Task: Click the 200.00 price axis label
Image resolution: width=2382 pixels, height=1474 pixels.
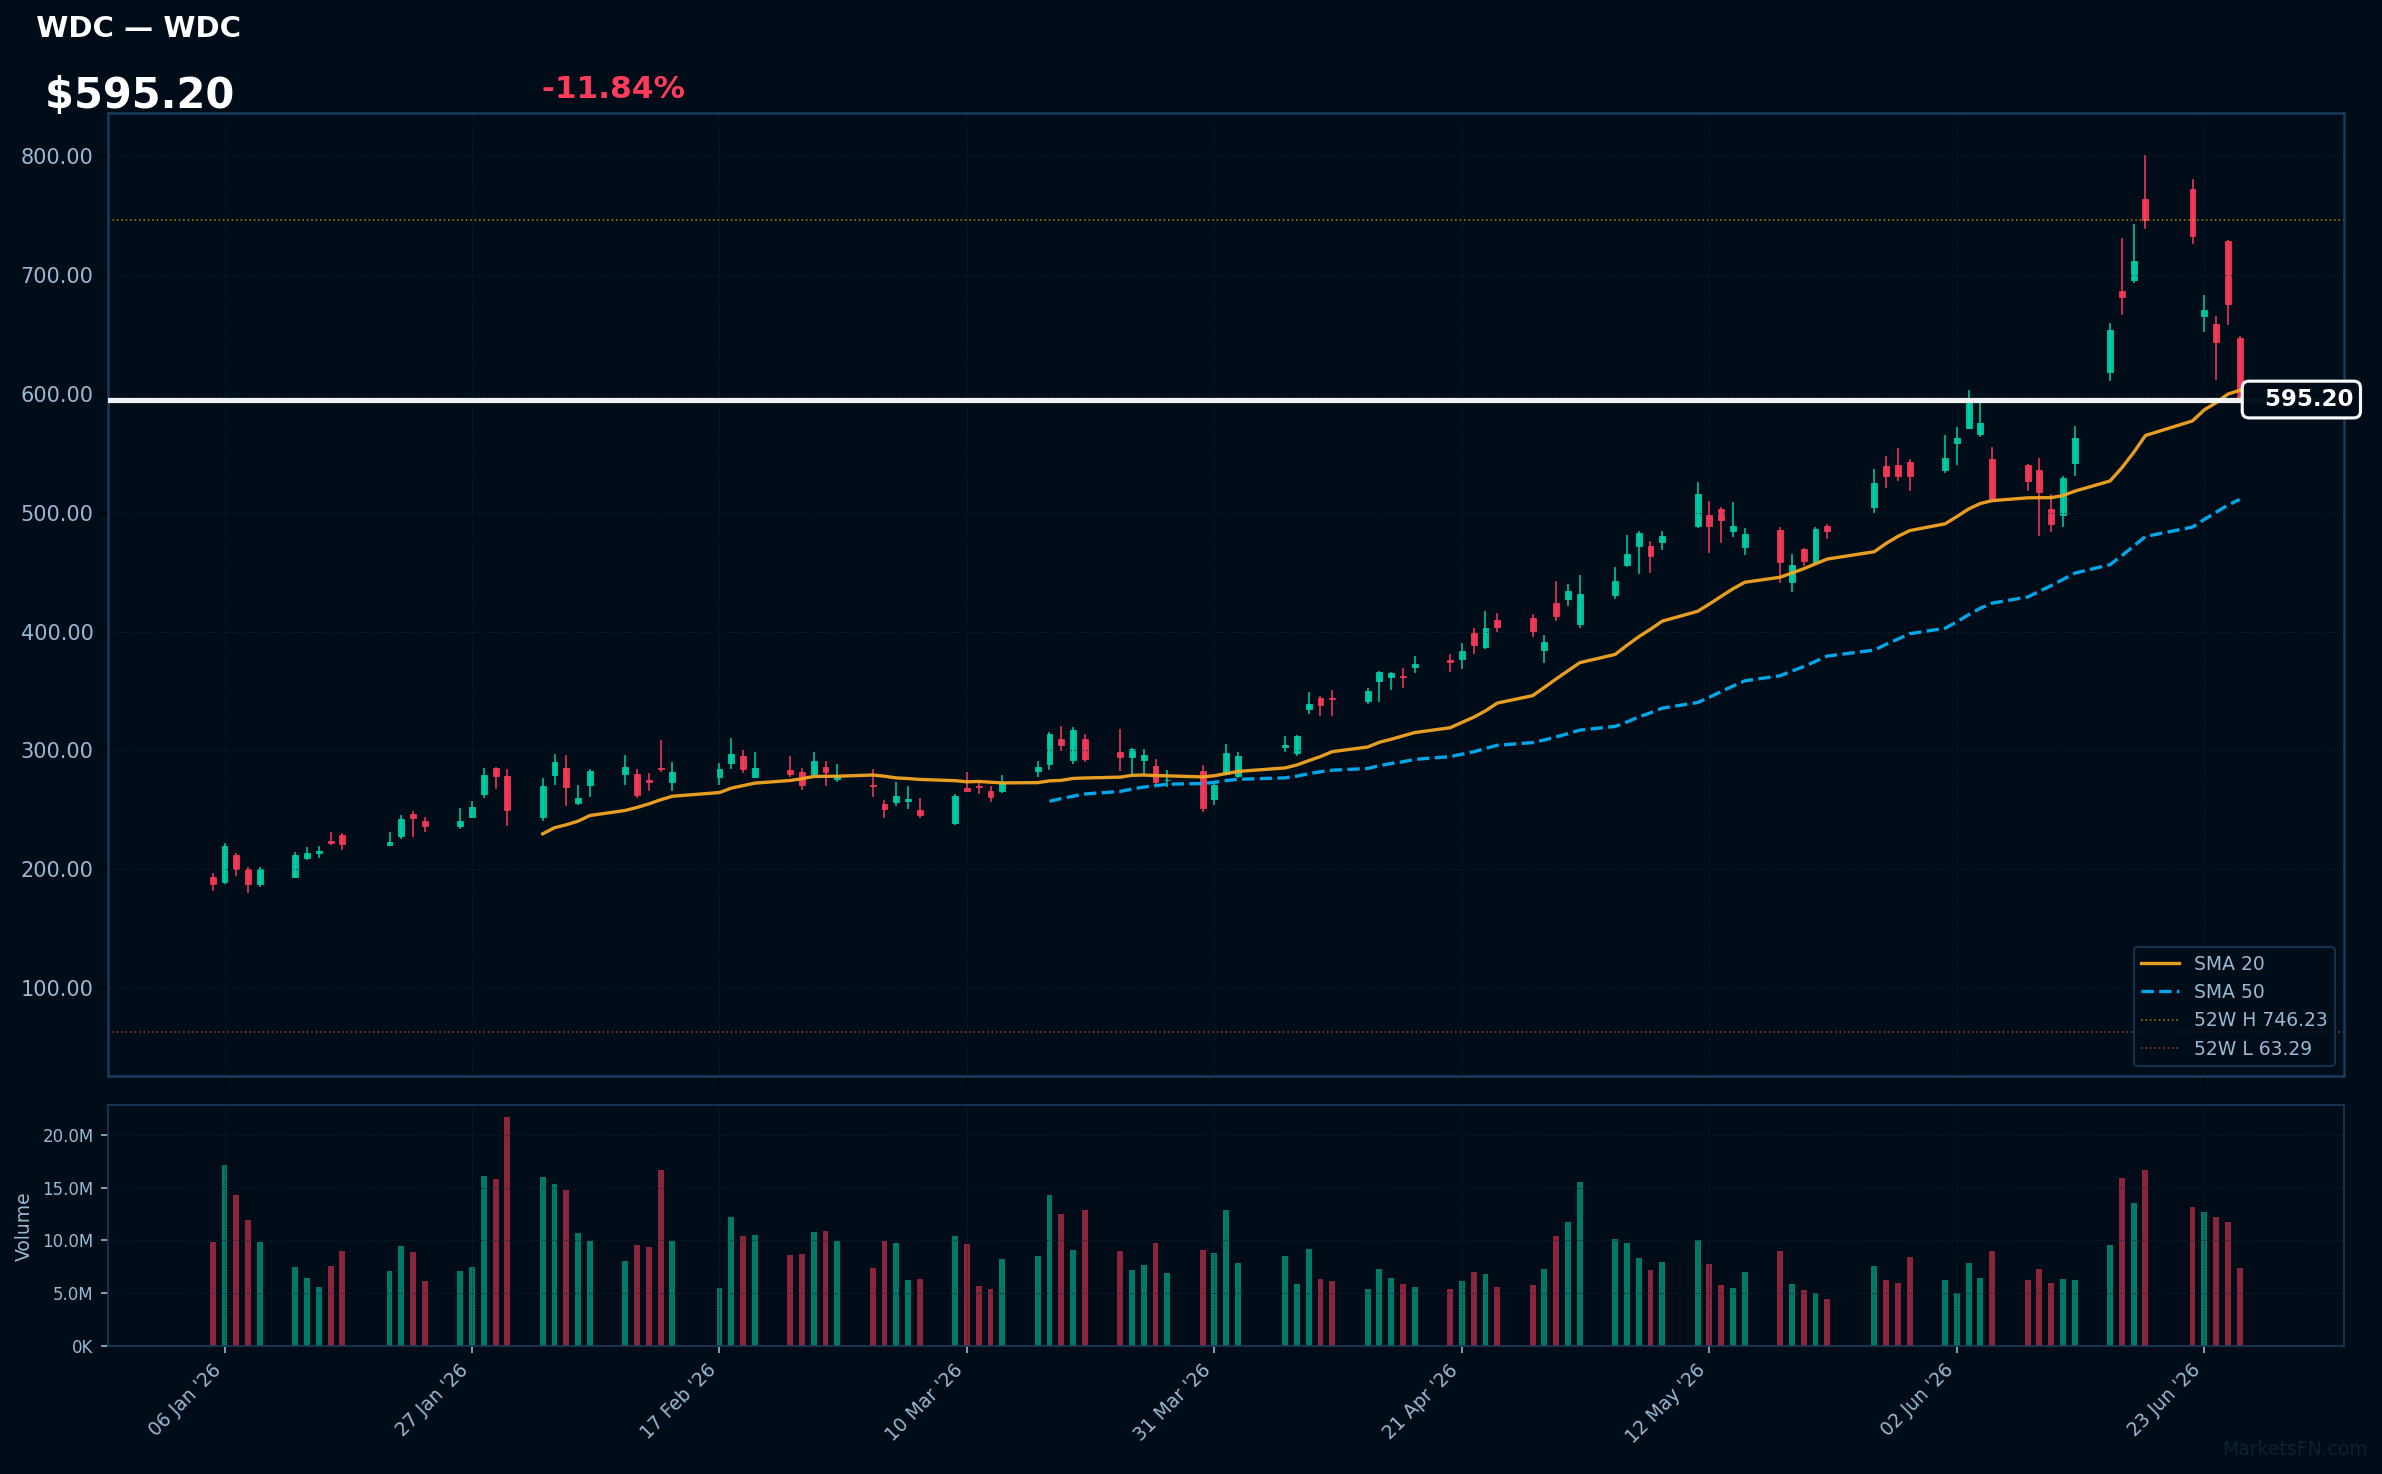Action: coord(57,870)
